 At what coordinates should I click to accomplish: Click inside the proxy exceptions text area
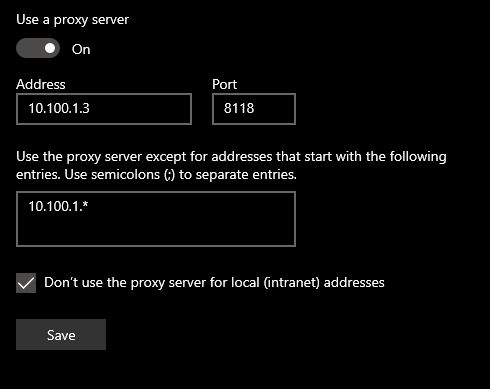tap(156, 219)
